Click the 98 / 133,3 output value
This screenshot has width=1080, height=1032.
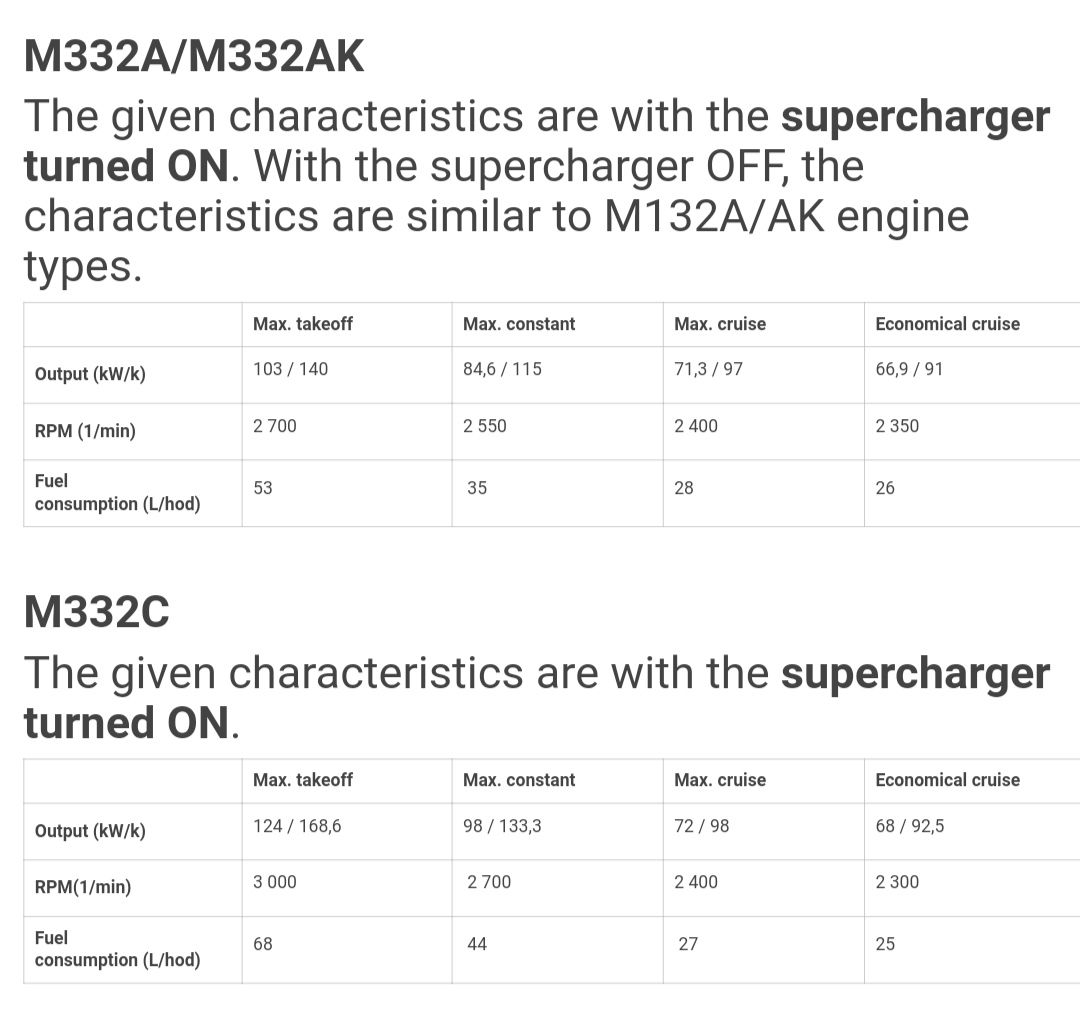pos(502,826)
